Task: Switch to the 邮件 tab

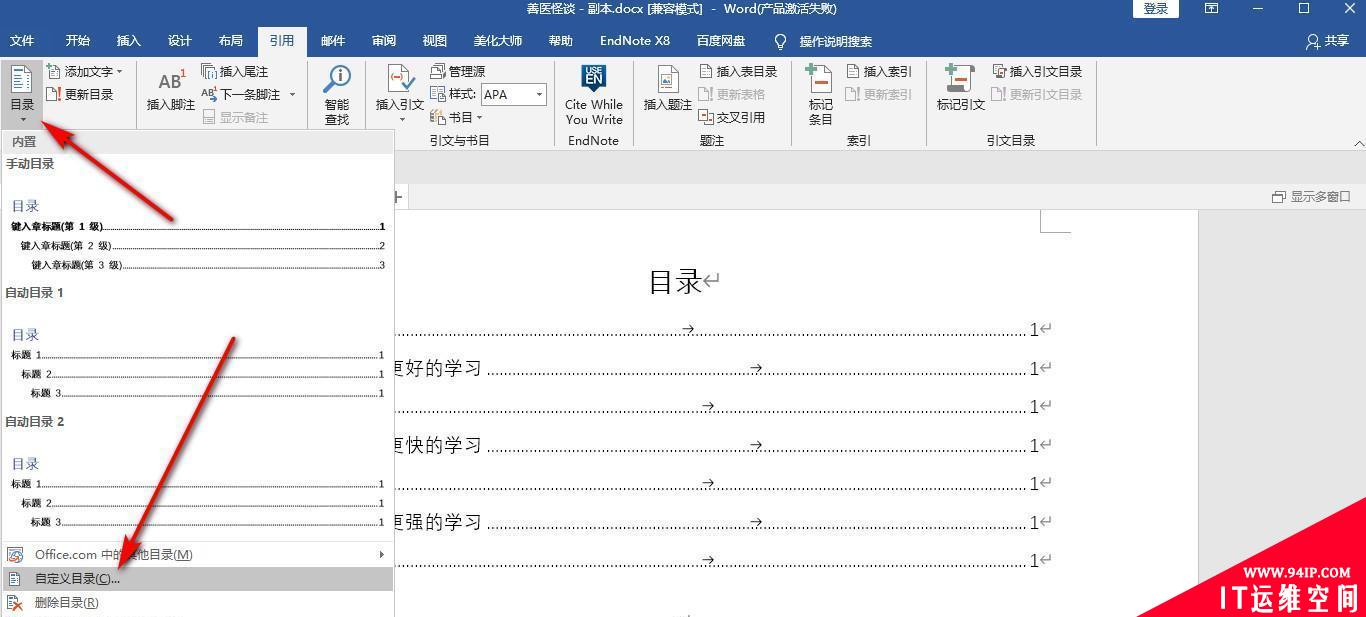Action: 332,41
